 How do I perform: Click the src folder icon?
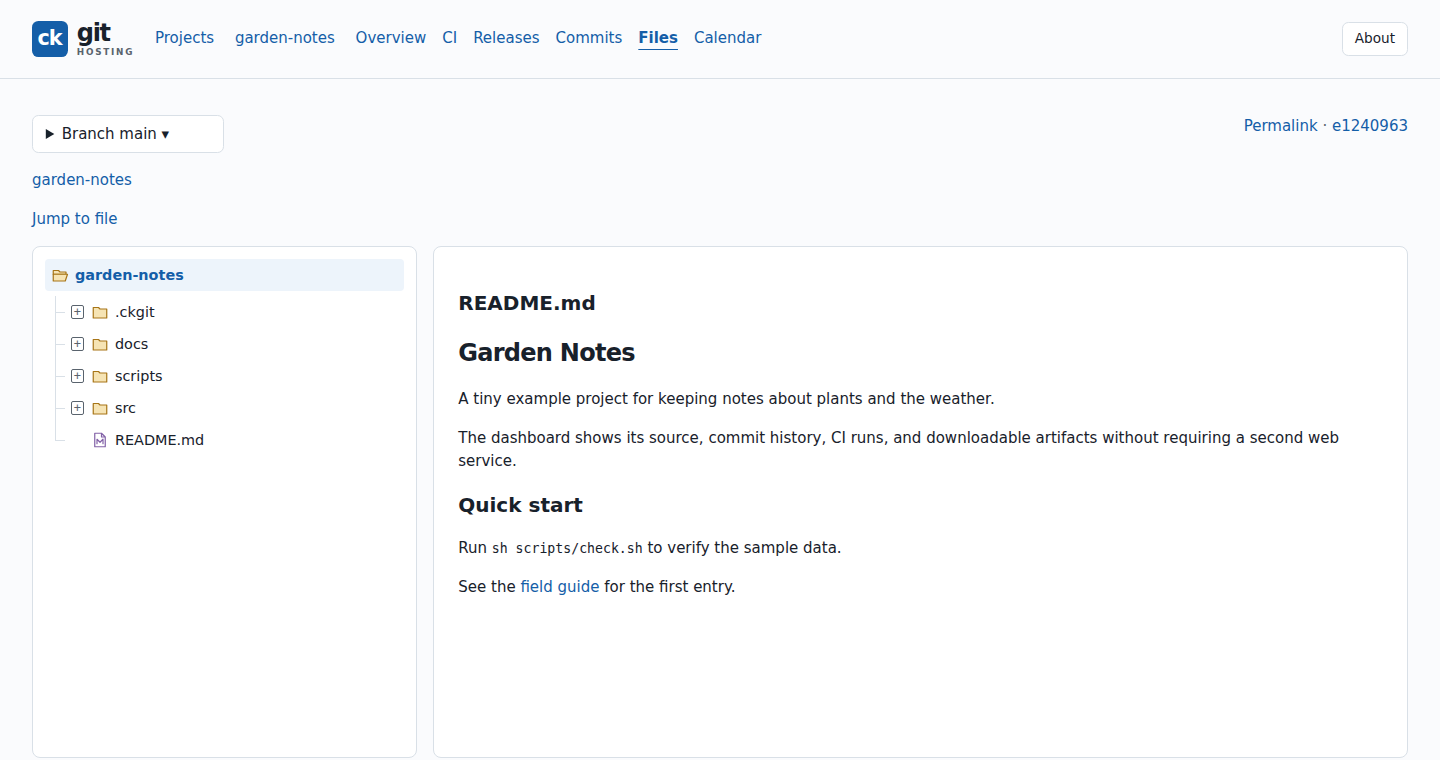[x=100, y=408]
